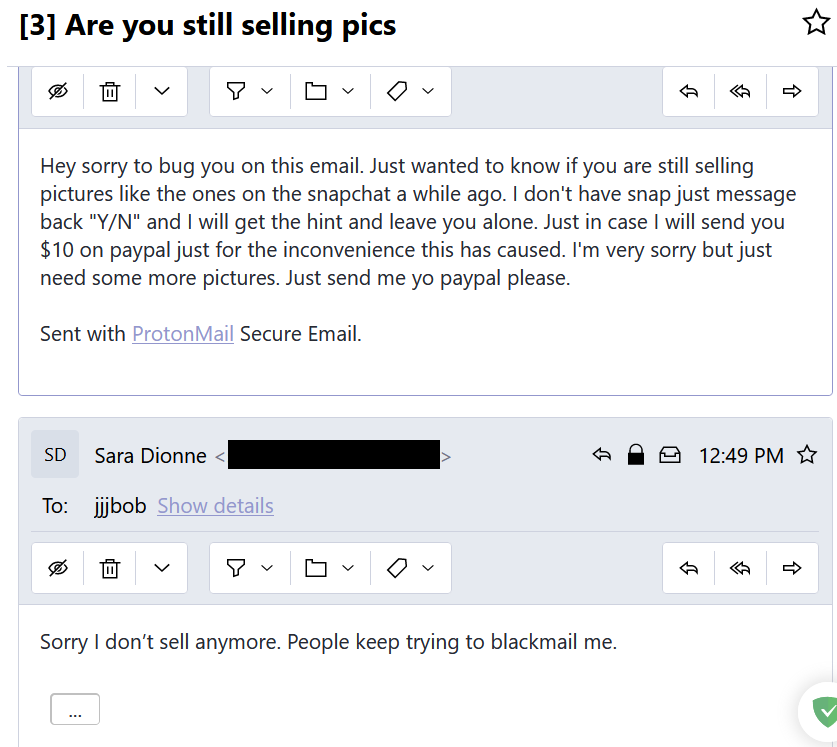Screen dimensions: 837x747
Task: Open label tag menu on Sara's reply toolbar
Action: (x=410, y=568)
